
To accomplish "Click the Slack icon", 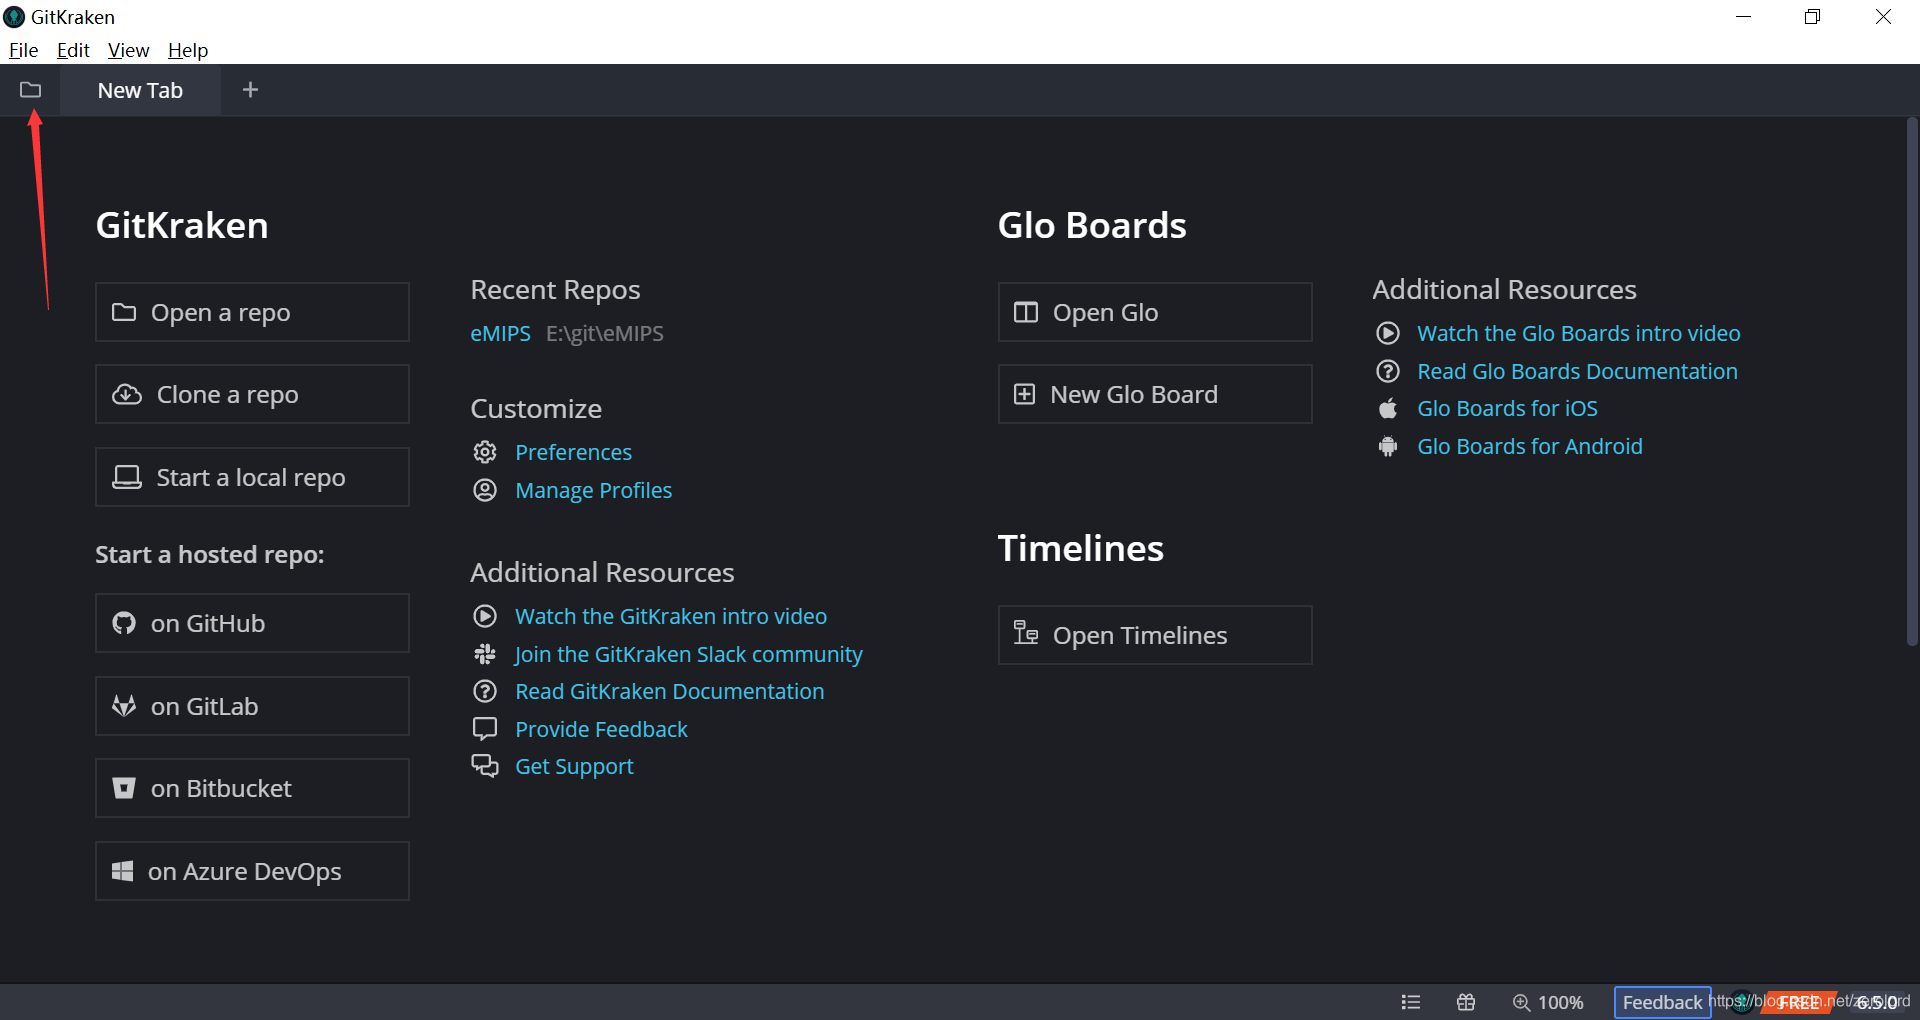I will tap(485, 654).
